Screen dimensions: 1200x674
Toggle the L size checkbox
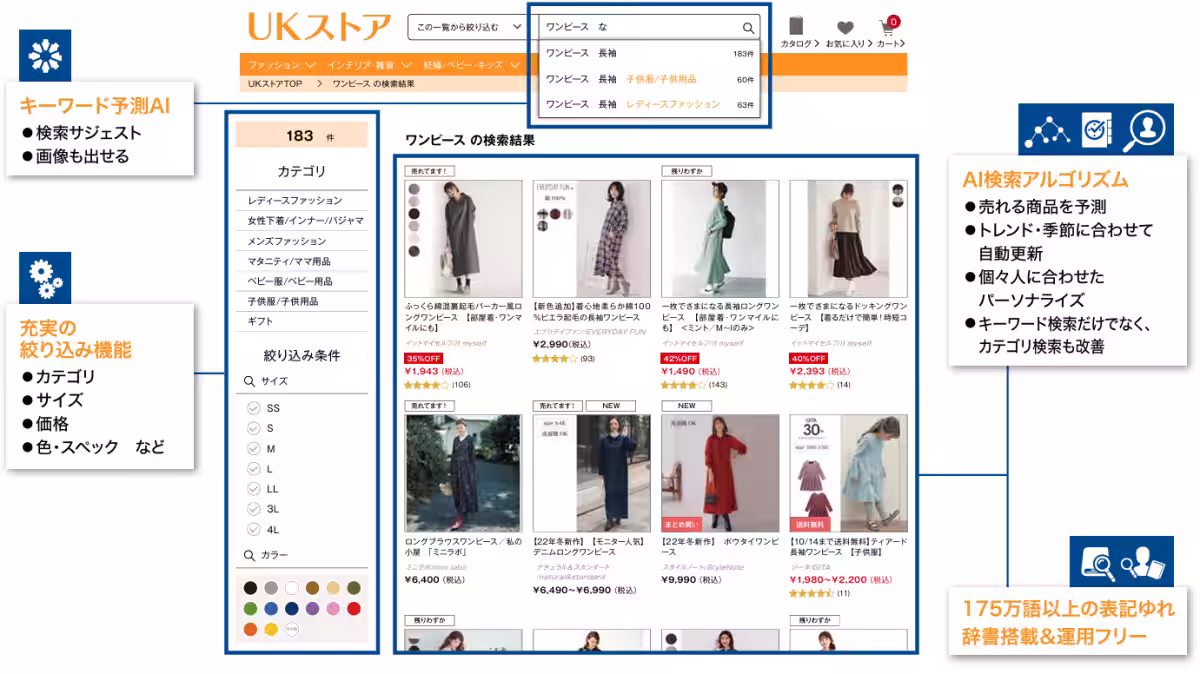[x=253, y=468]
